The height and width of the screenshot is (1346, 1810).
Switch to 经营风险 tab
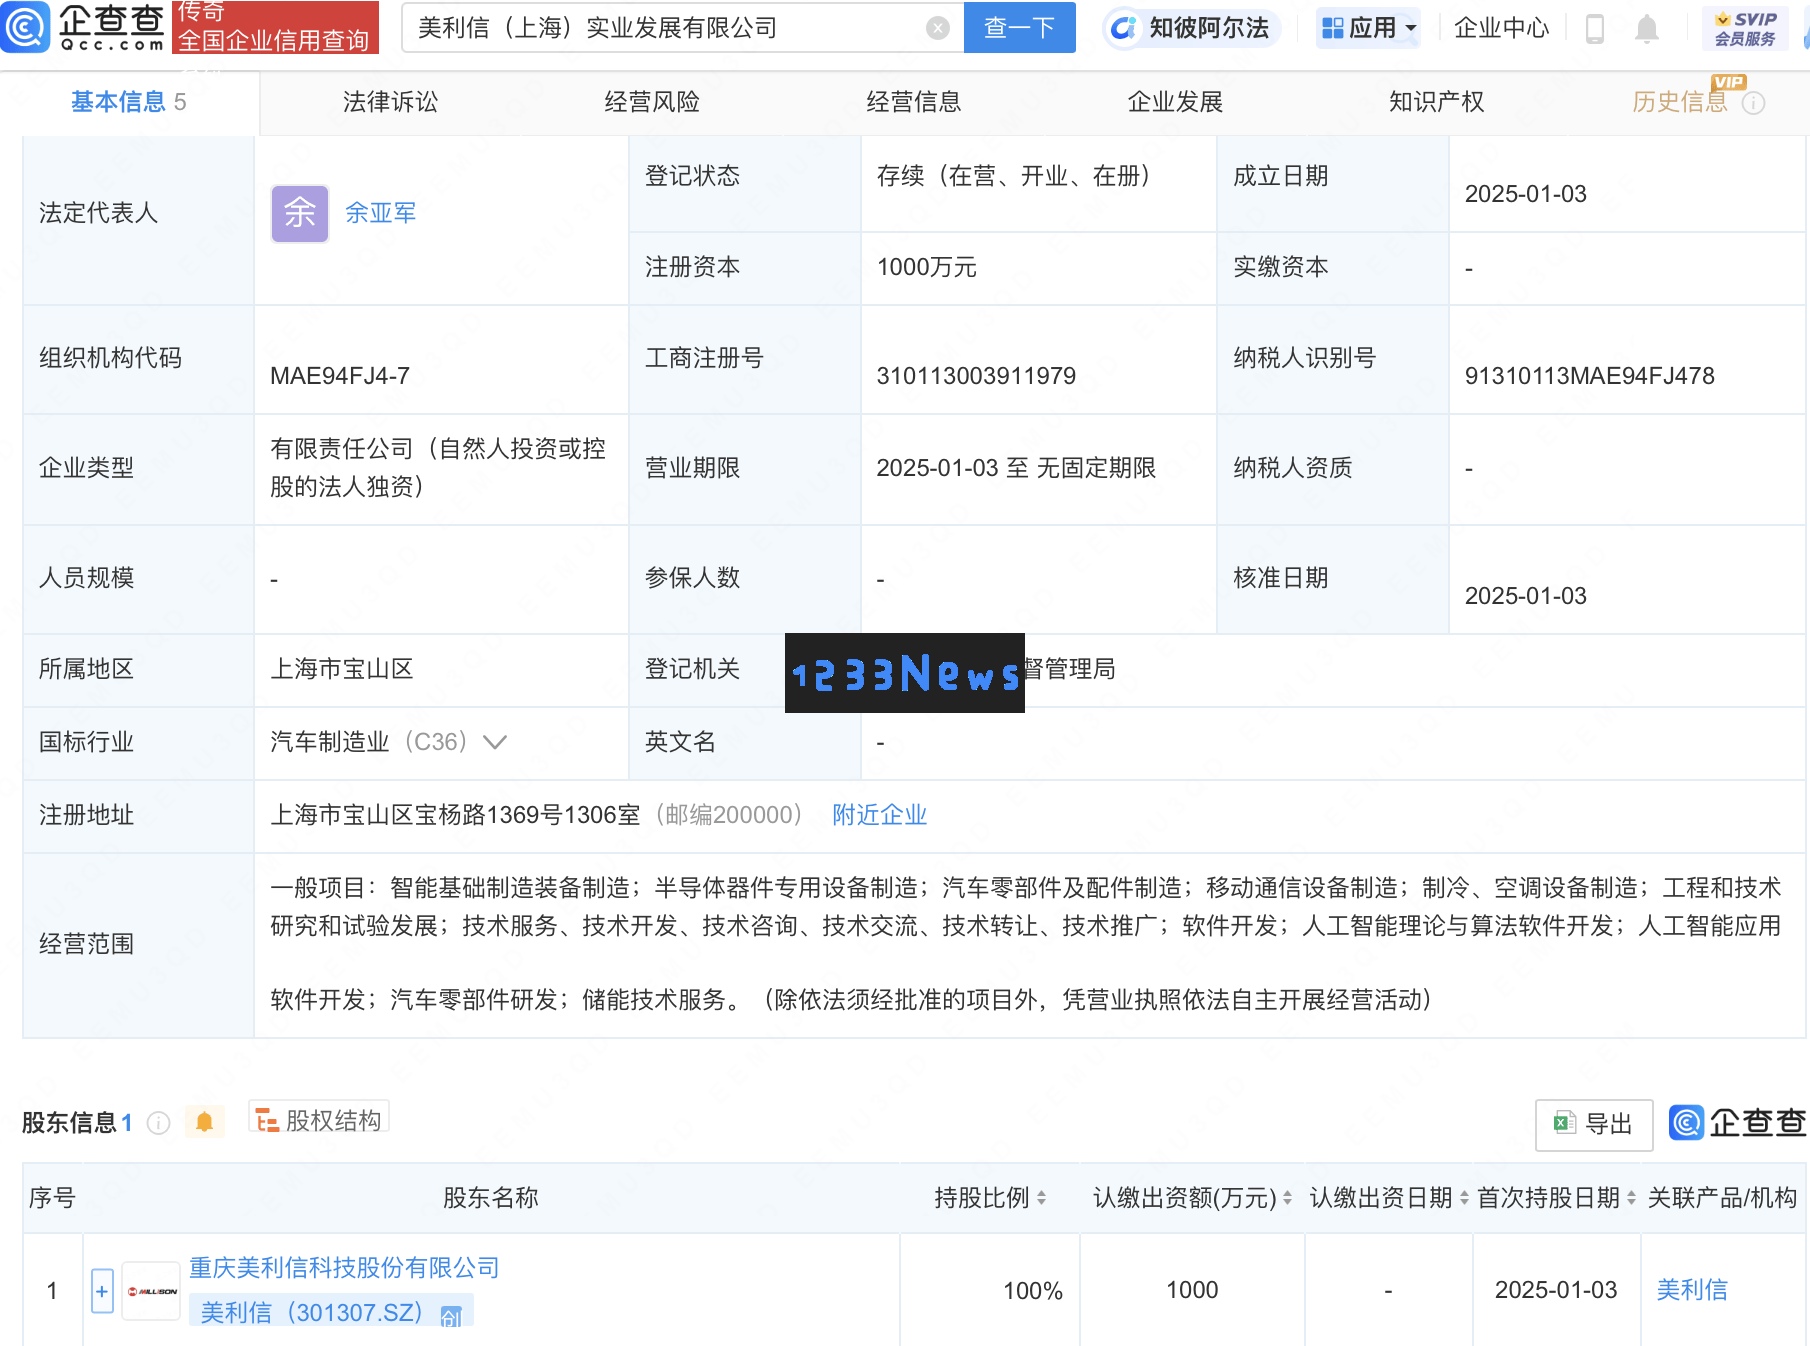(x=652, y=102)
